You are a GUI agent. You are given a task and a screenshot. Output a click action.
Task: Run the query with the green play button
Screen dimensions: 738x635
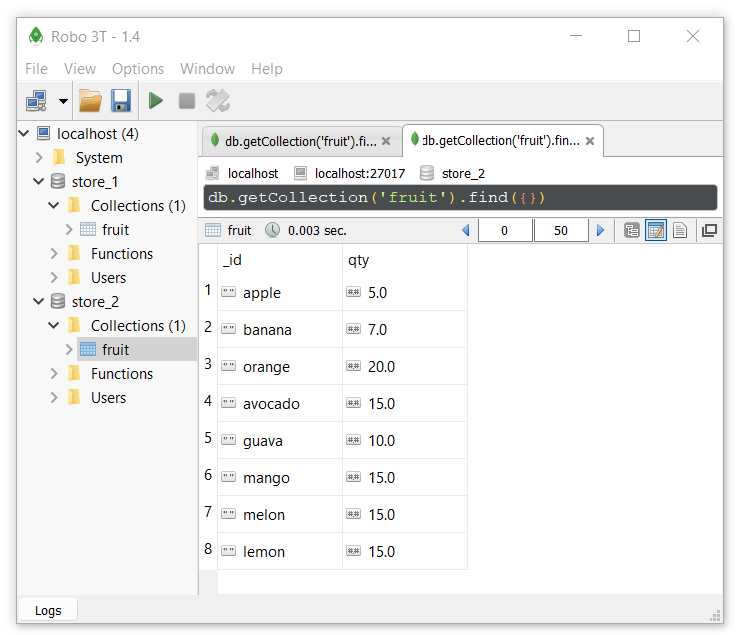[x=155, y=101]
